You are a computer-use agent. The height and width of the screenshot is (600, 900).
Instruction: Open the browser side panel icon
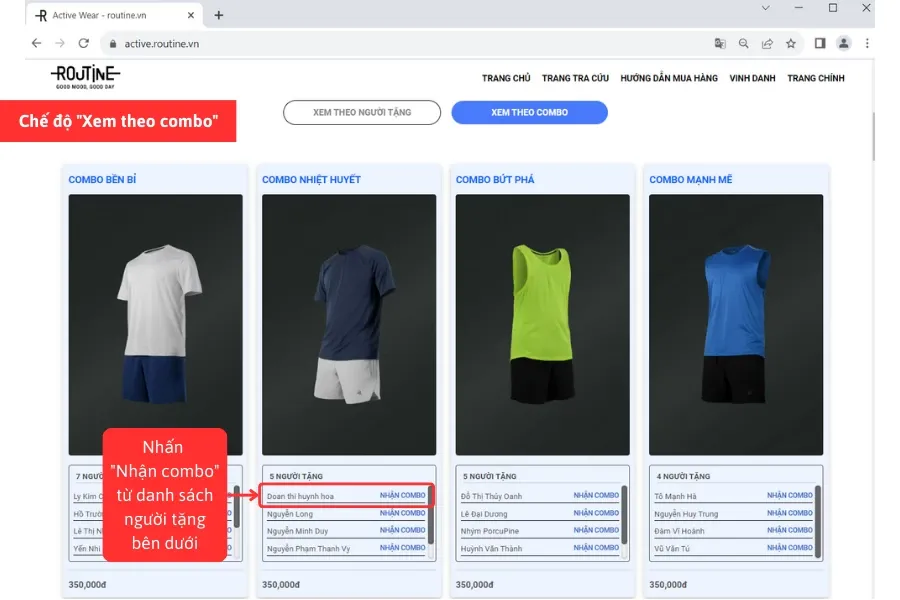click(x=820, y=44)
